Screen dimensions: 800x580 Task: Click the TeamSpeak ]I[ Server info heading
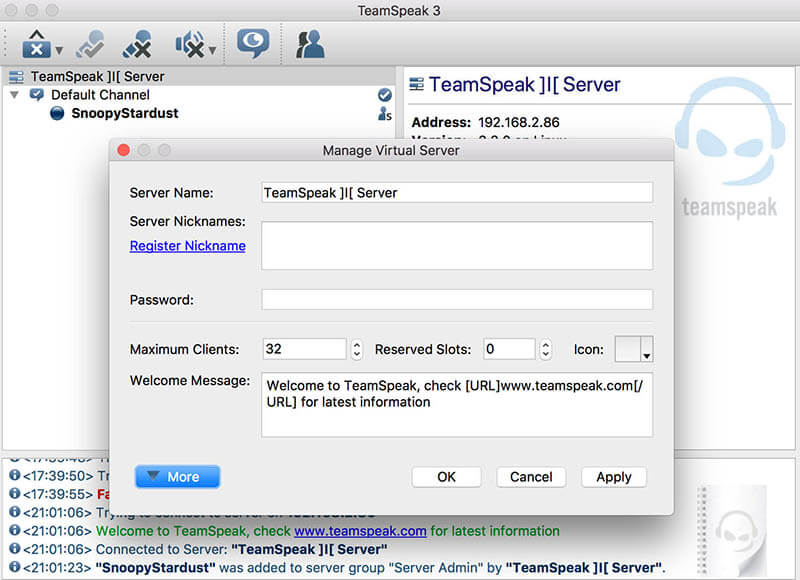click(x=525, y=85)
